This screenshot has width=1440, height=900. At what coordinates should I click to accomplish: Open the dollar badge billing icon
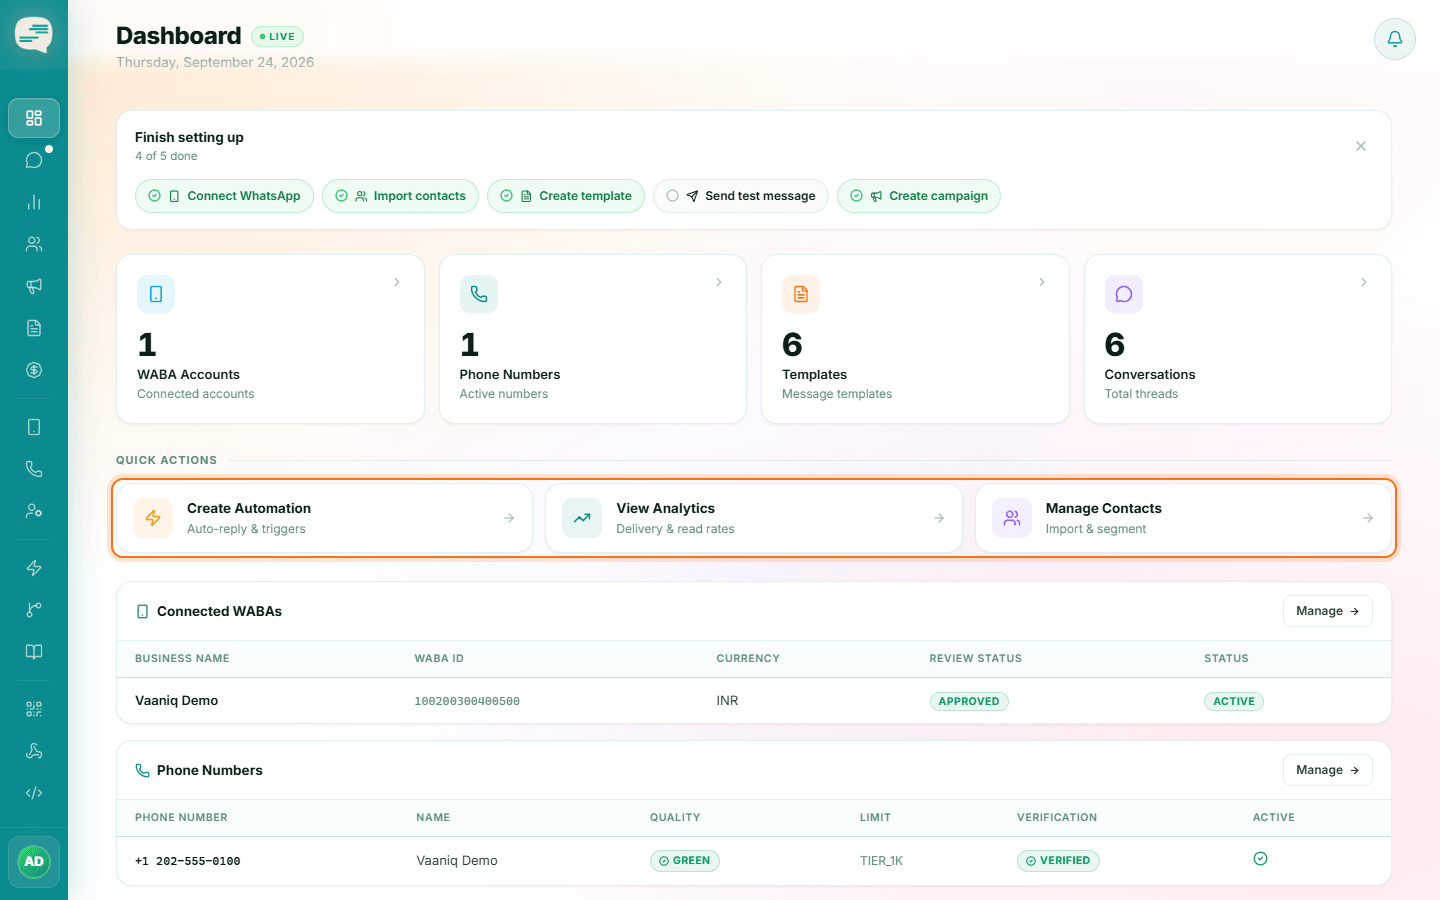34,370
